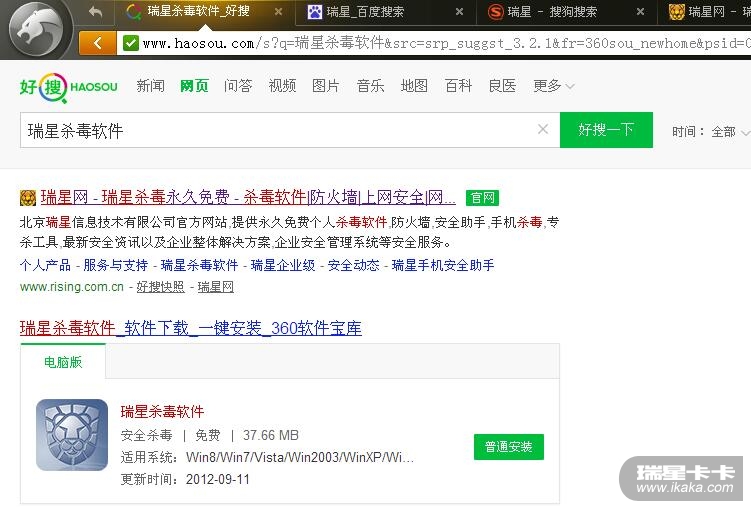Click the 好搜一下 search button

[606, 130]
